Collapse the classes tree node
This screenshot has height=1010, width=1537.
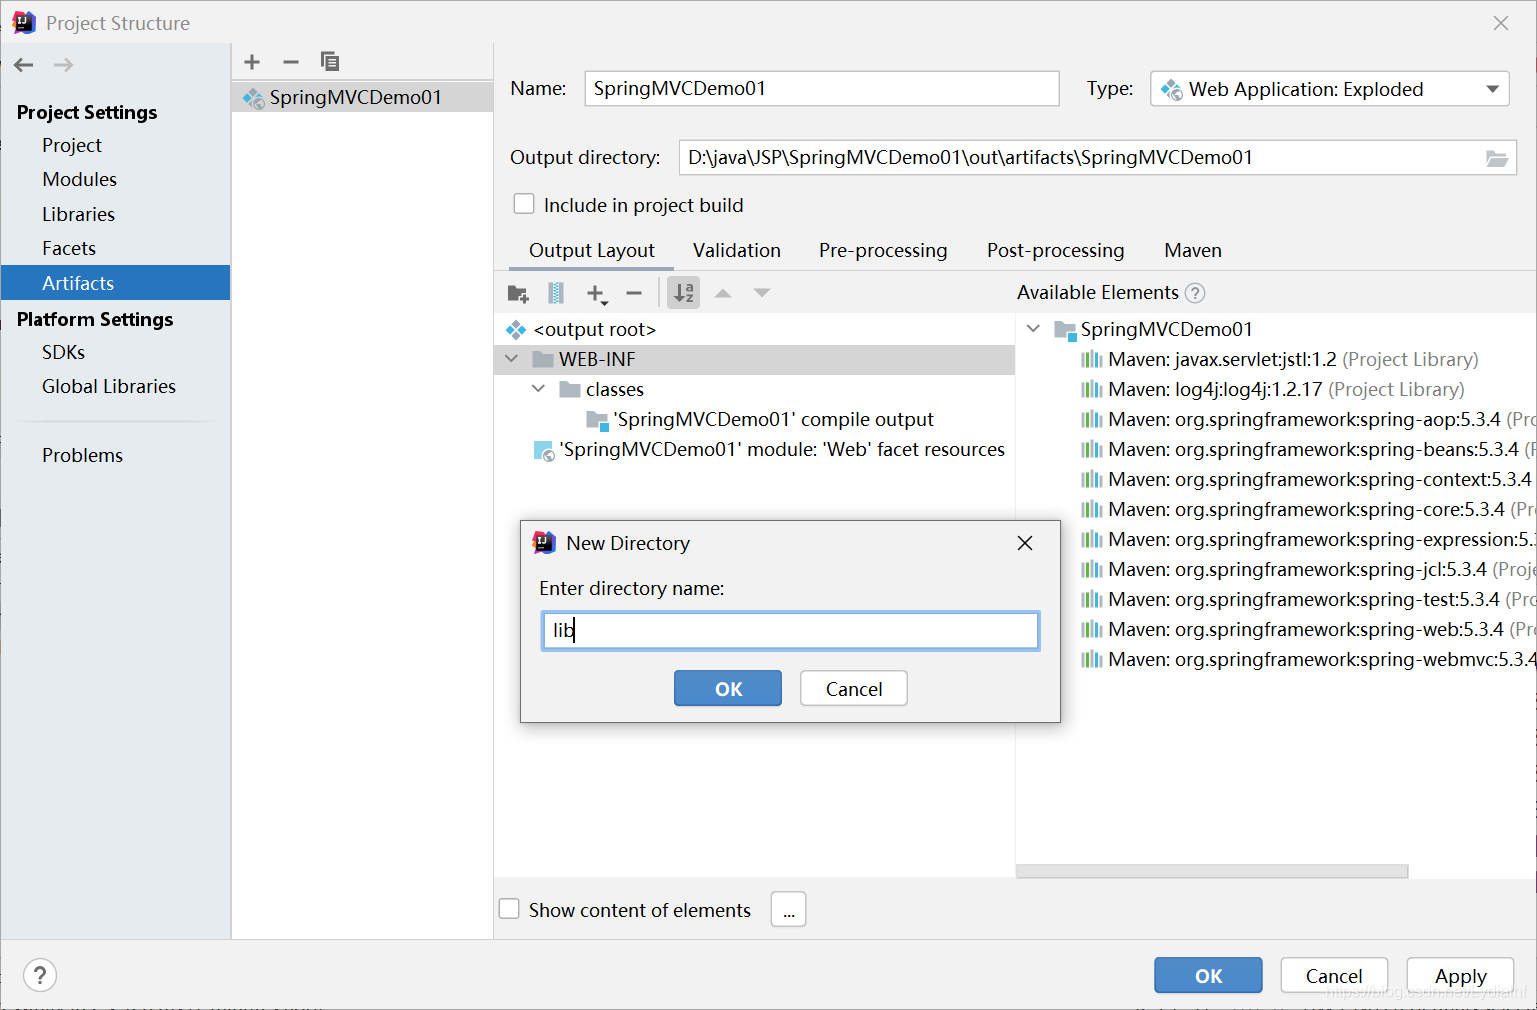[x=538, y=389]
